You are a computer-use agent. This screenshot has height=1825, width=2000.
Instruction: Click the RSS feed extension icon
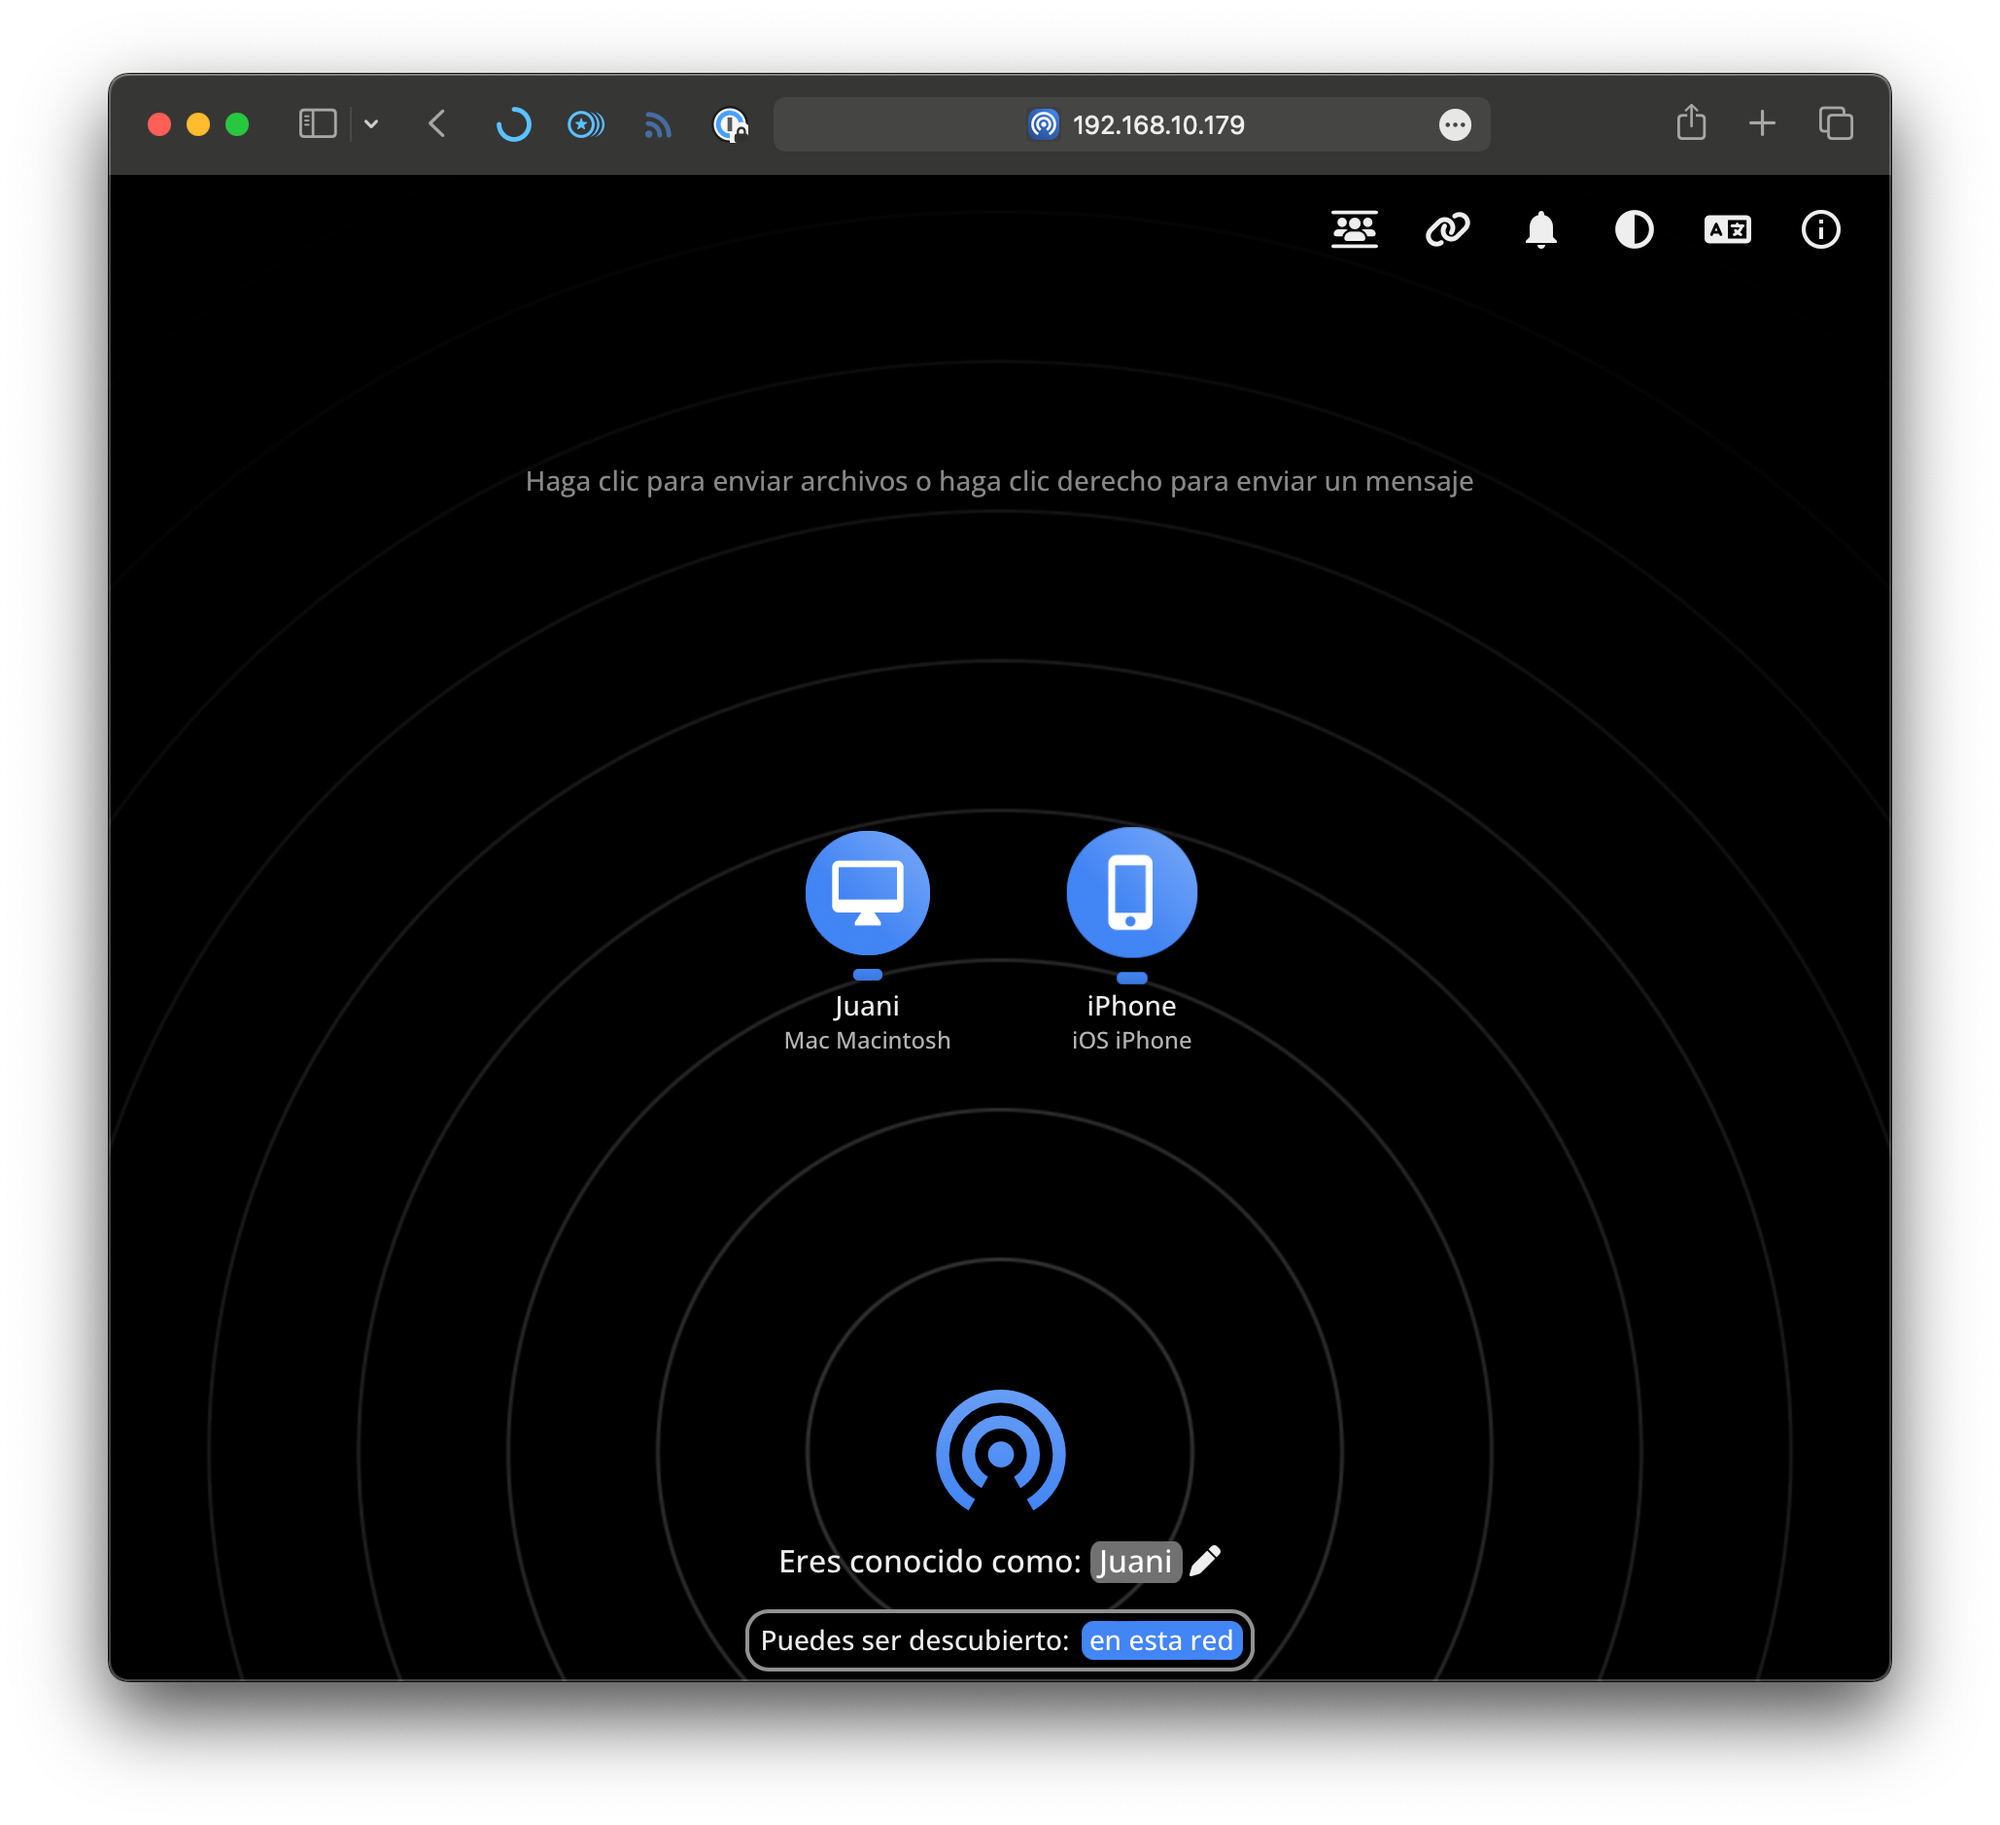pos(657,124)
